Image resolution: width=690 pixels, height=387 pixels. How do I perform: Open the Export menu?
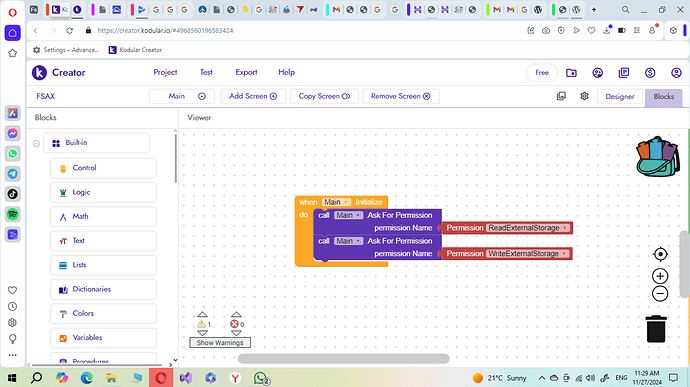pyautogui.click(x=246, y=72)
